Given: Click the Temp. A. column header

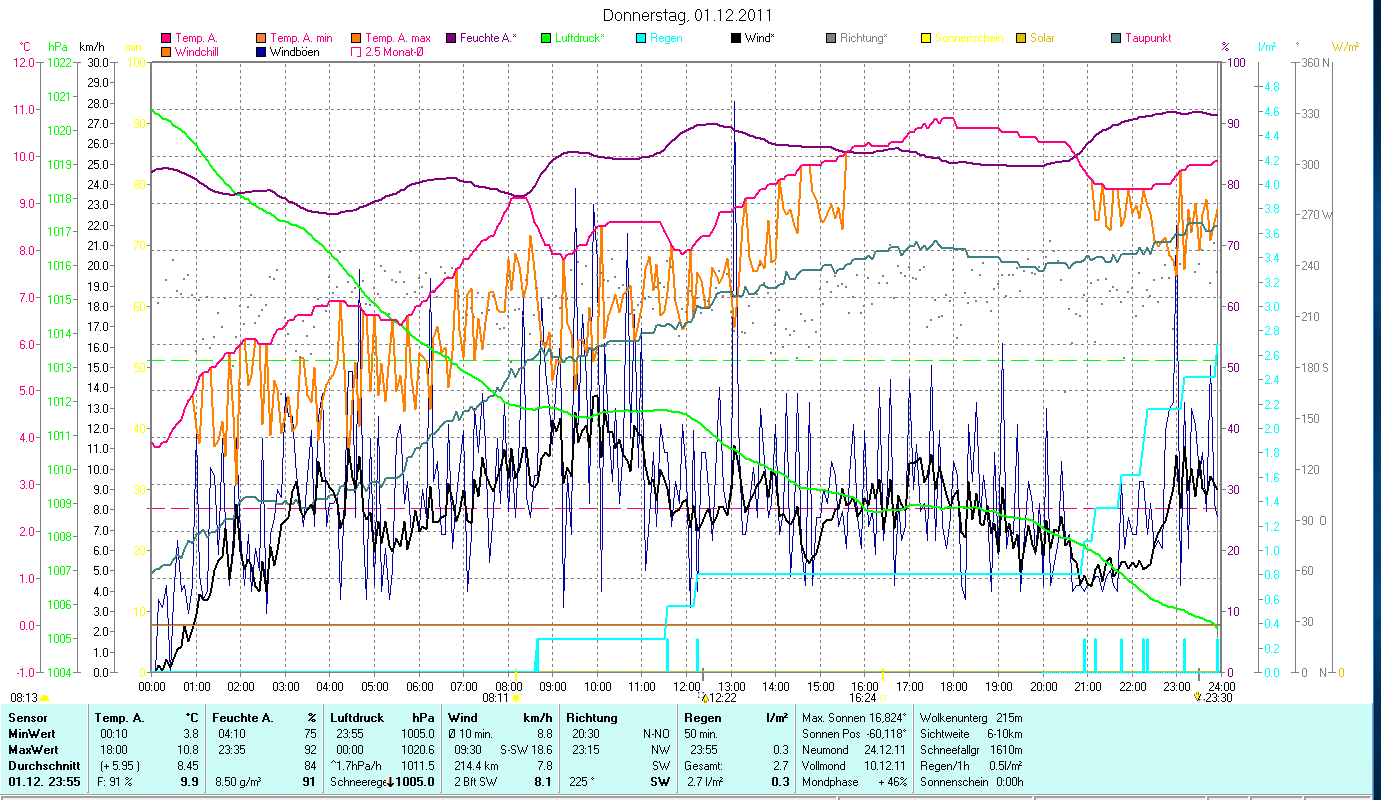Looking at the screenshot, I should tap(118, 718).
